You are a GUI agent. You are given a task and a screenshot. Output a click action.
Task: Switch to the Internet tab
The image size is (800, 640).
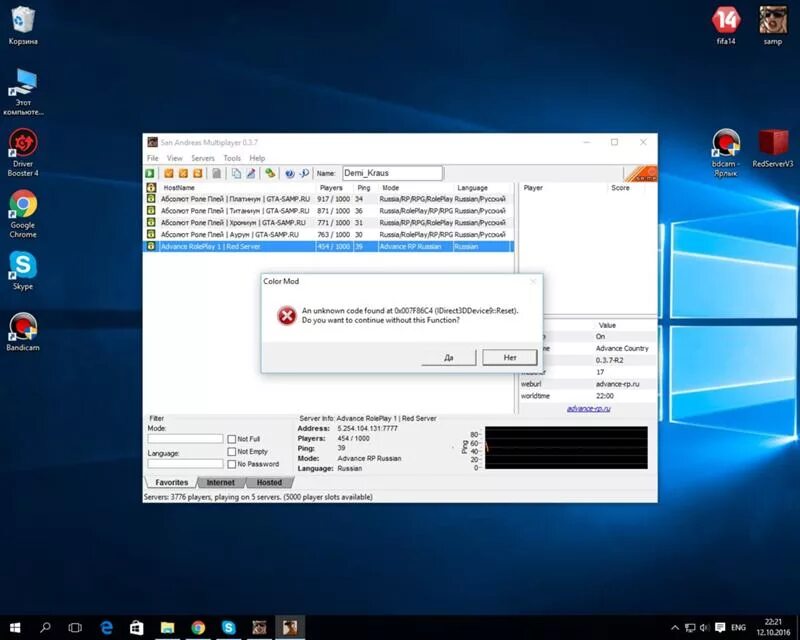point(220,482)
